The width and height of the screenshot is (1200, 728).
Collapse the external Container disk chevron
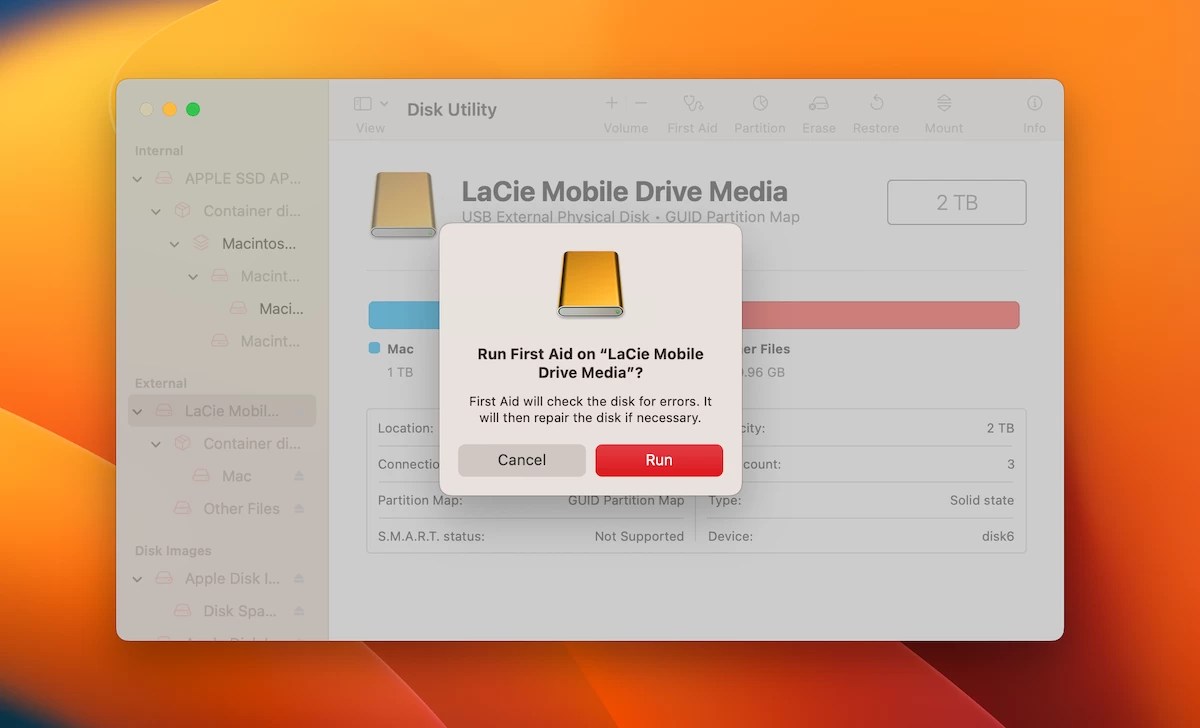155,443
